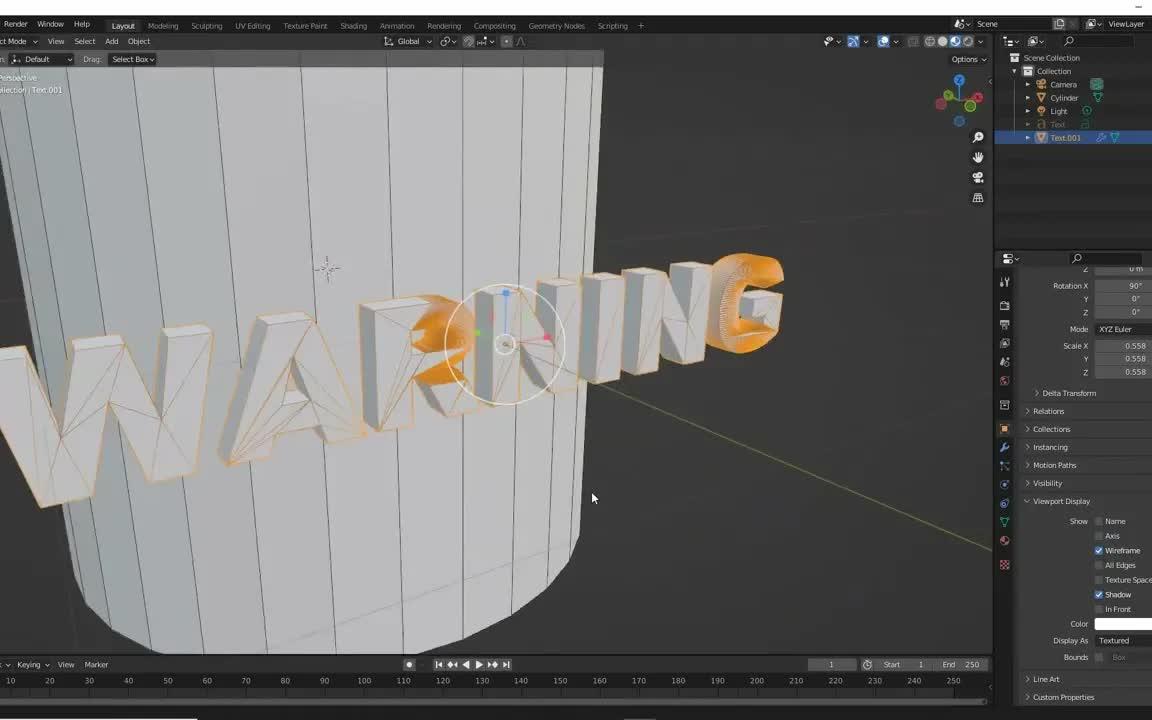
Task: Open the Transform Orientation dropdown showing Global
Action: (408, 41)
